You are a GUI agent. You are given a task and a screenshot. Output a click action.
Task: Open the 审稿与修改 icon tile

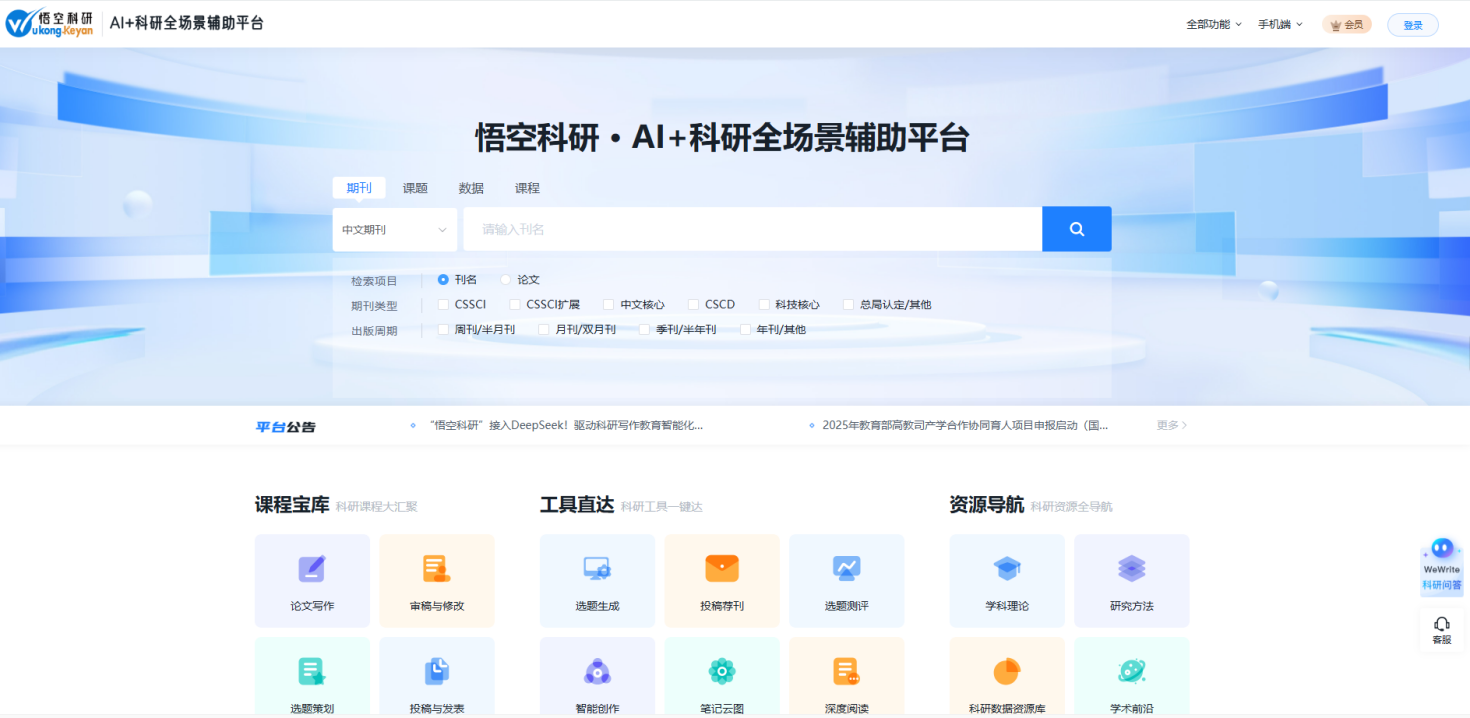[x=436, y=569]
